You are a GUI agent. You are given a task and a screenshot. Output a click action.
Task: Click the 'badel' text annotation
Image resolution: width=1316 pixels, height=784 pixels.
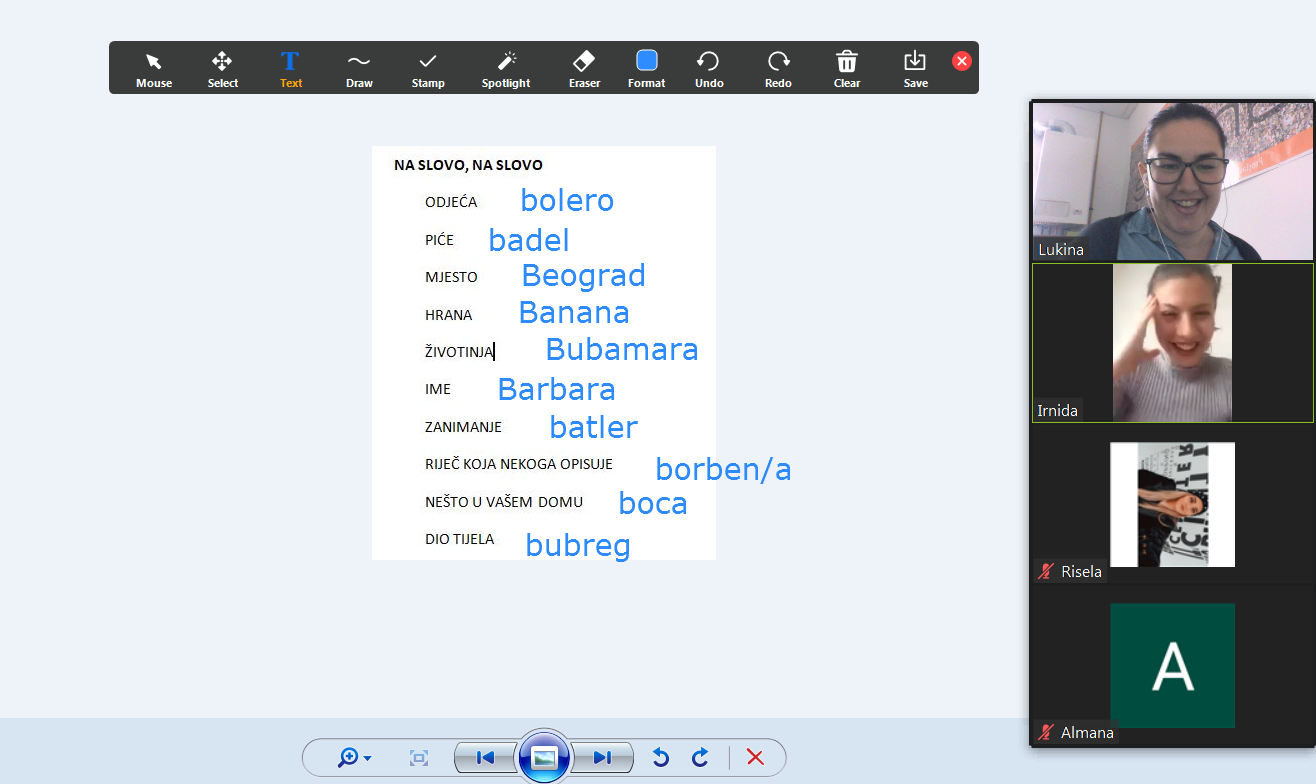point(529,241)
